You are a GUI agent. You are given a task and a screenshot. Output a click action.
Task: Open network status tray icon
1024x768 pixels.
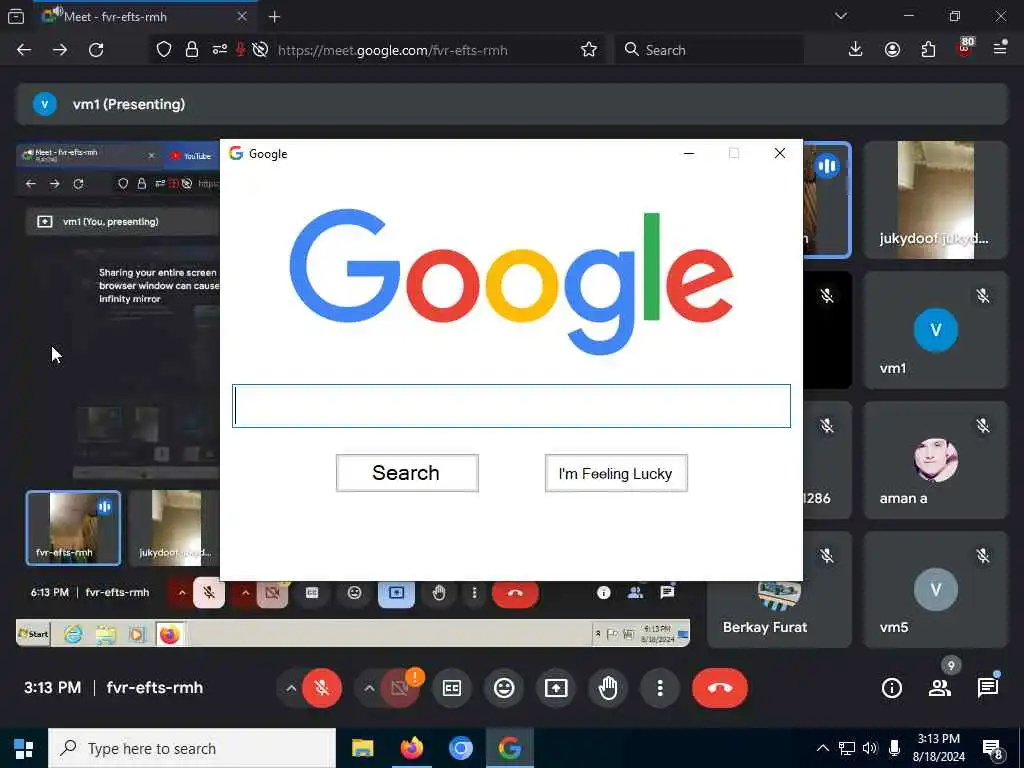(x=846, y=748)
